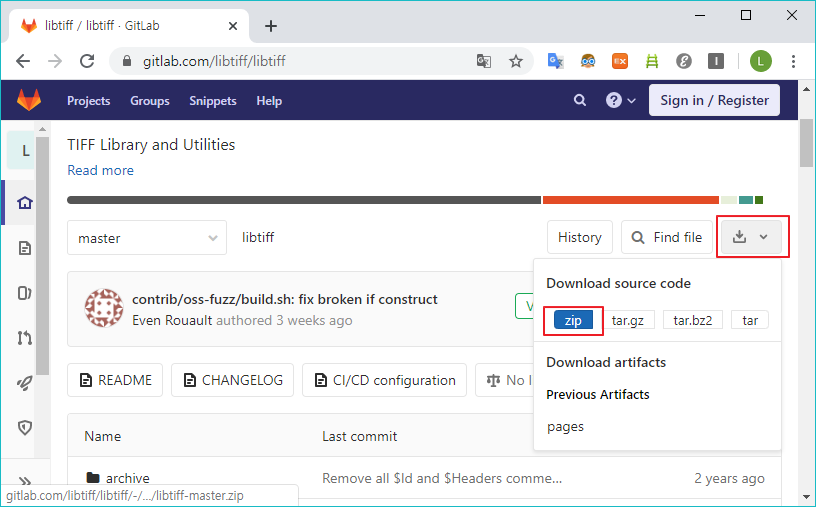Expand the sidebar with double-chevron icon
The image size is (816, 507).
click(24, 482)
